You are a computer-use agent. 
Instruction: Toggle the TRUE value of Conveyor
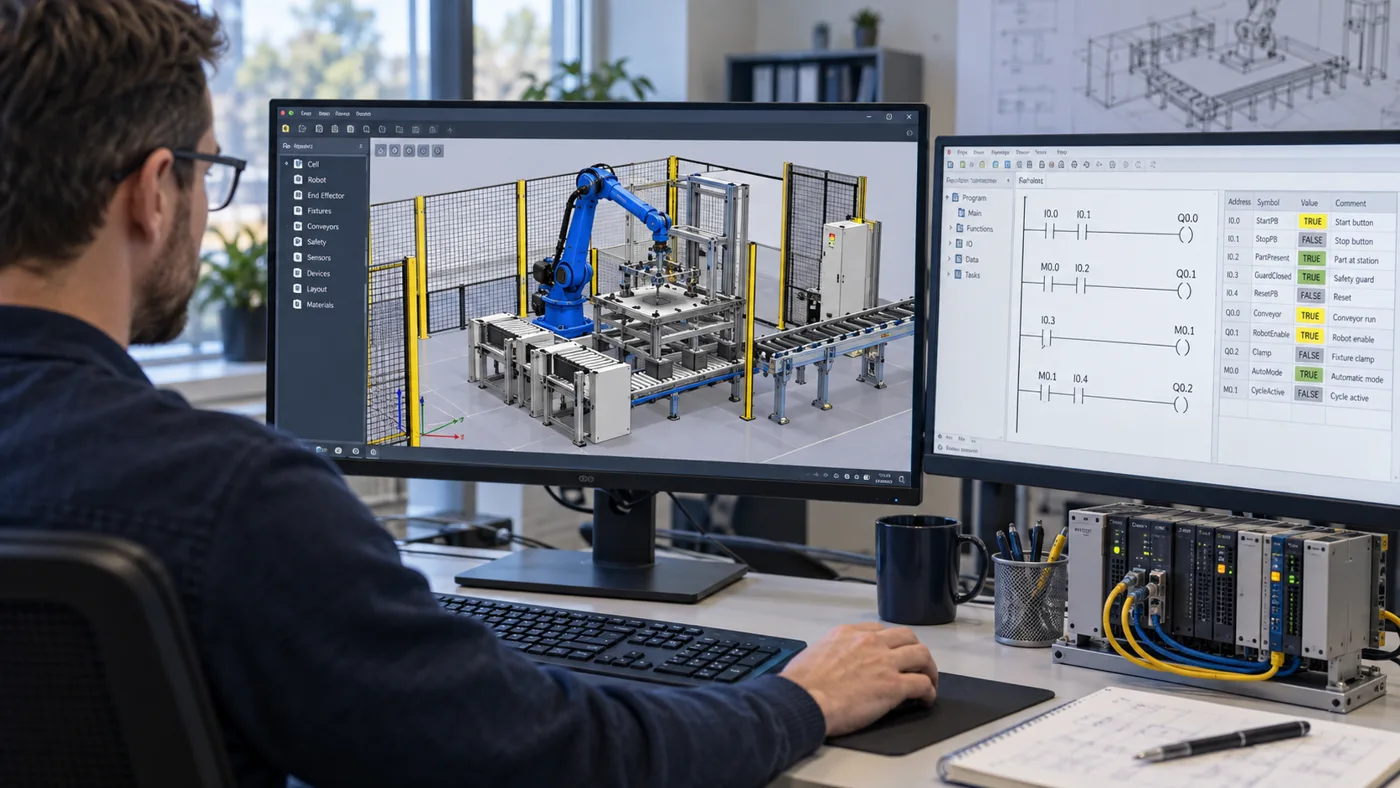(1310, 315)
